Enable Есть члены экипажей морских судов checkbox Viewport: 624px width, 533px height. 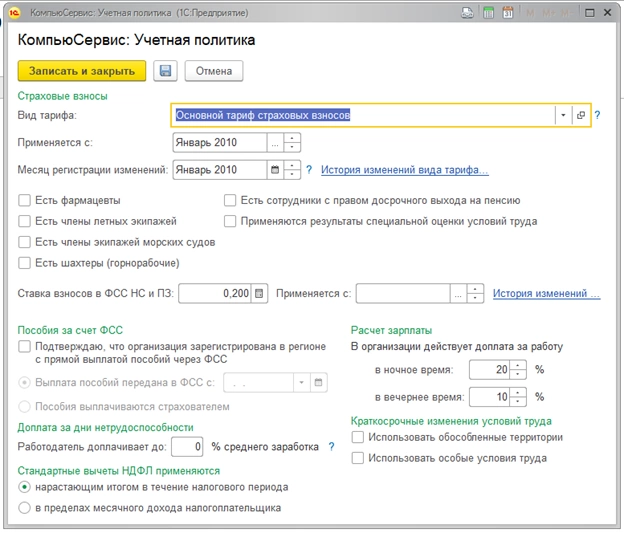pos(24,242)
